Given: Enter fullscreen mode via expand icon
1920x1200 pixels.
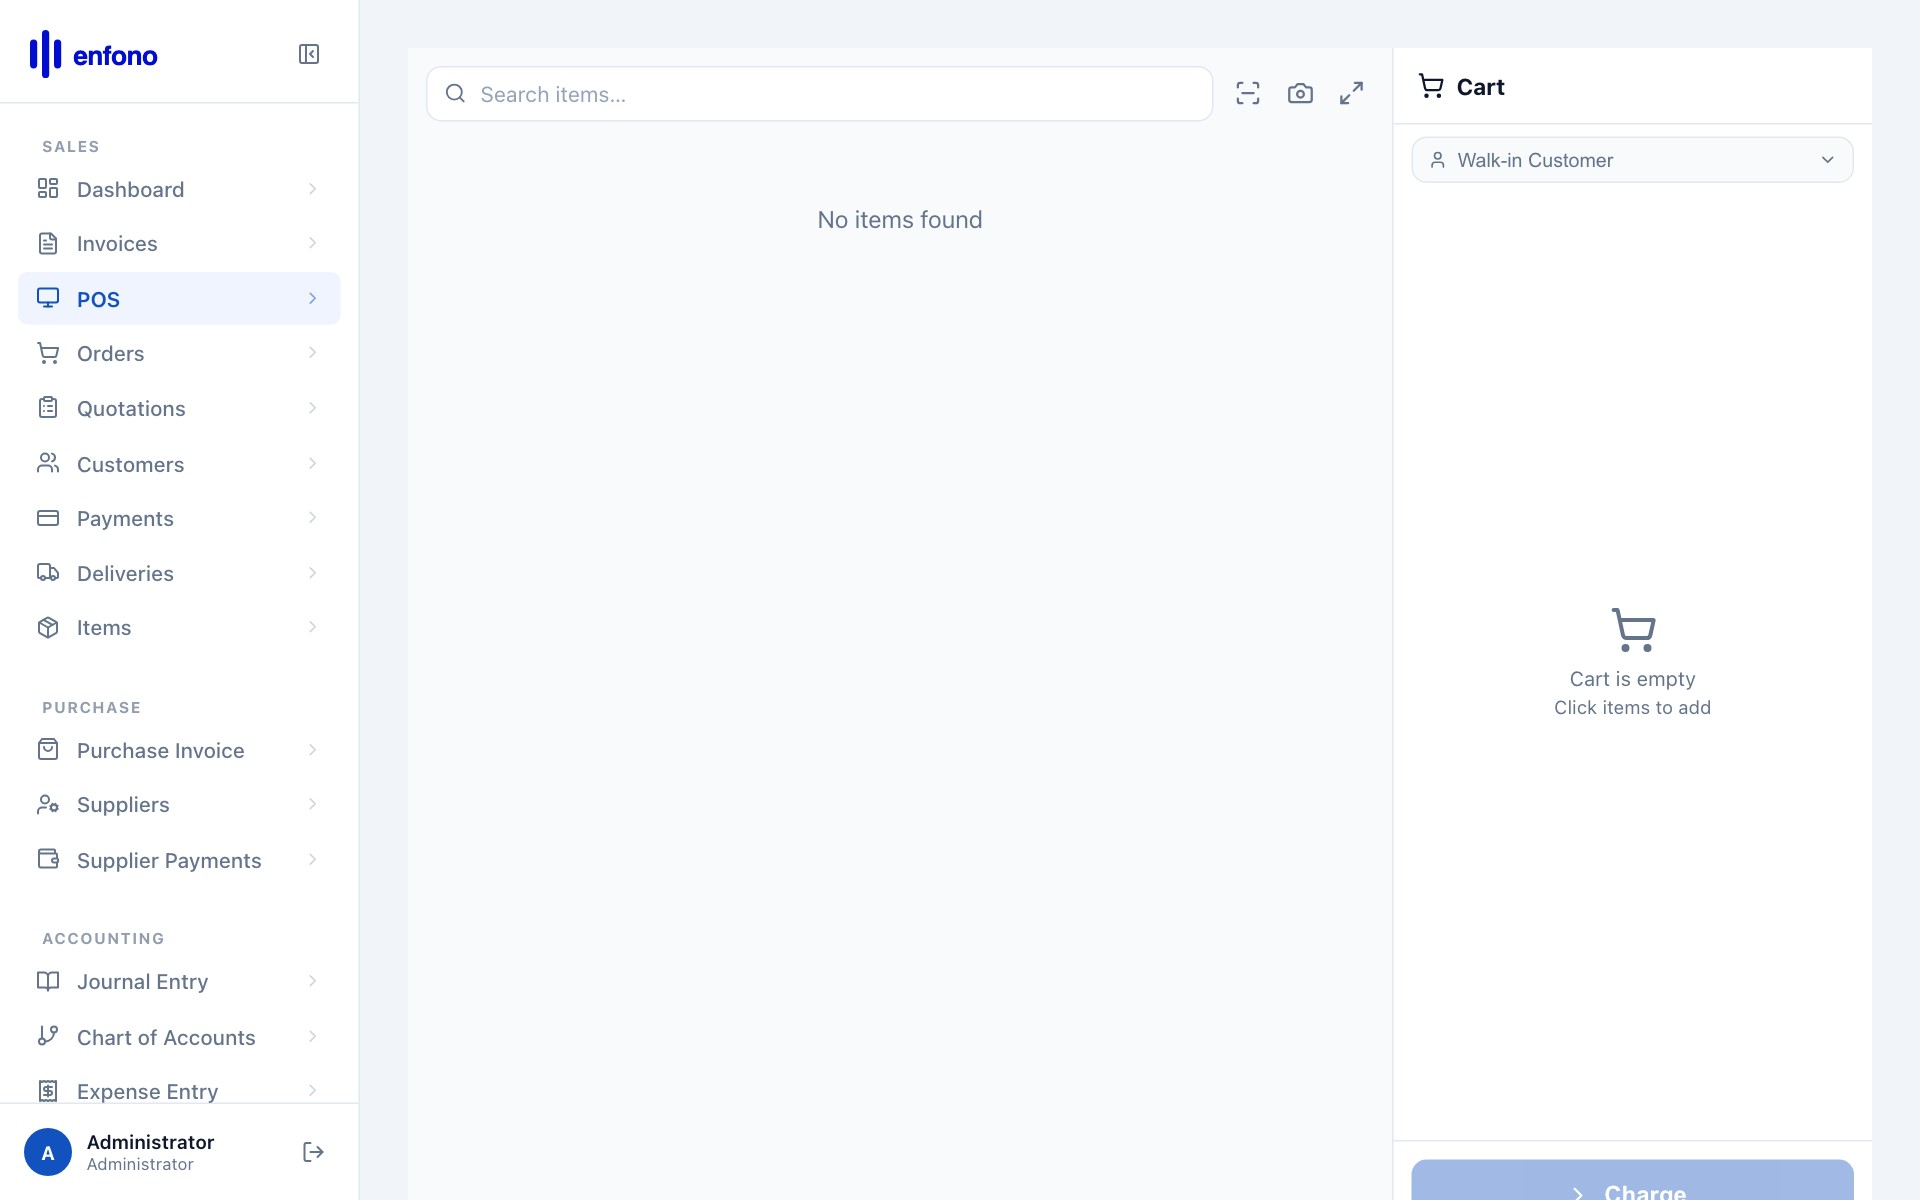Looking at the screenshot, I should pos(1352,92).
